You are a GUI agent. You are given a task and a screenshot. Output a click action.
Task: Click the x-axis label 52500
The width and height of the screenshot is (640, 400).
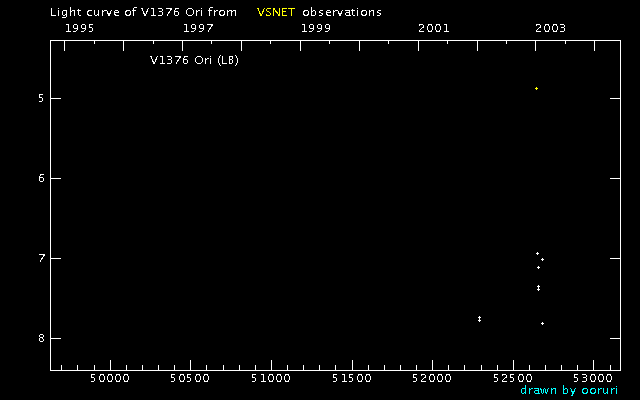pos(513,378)
